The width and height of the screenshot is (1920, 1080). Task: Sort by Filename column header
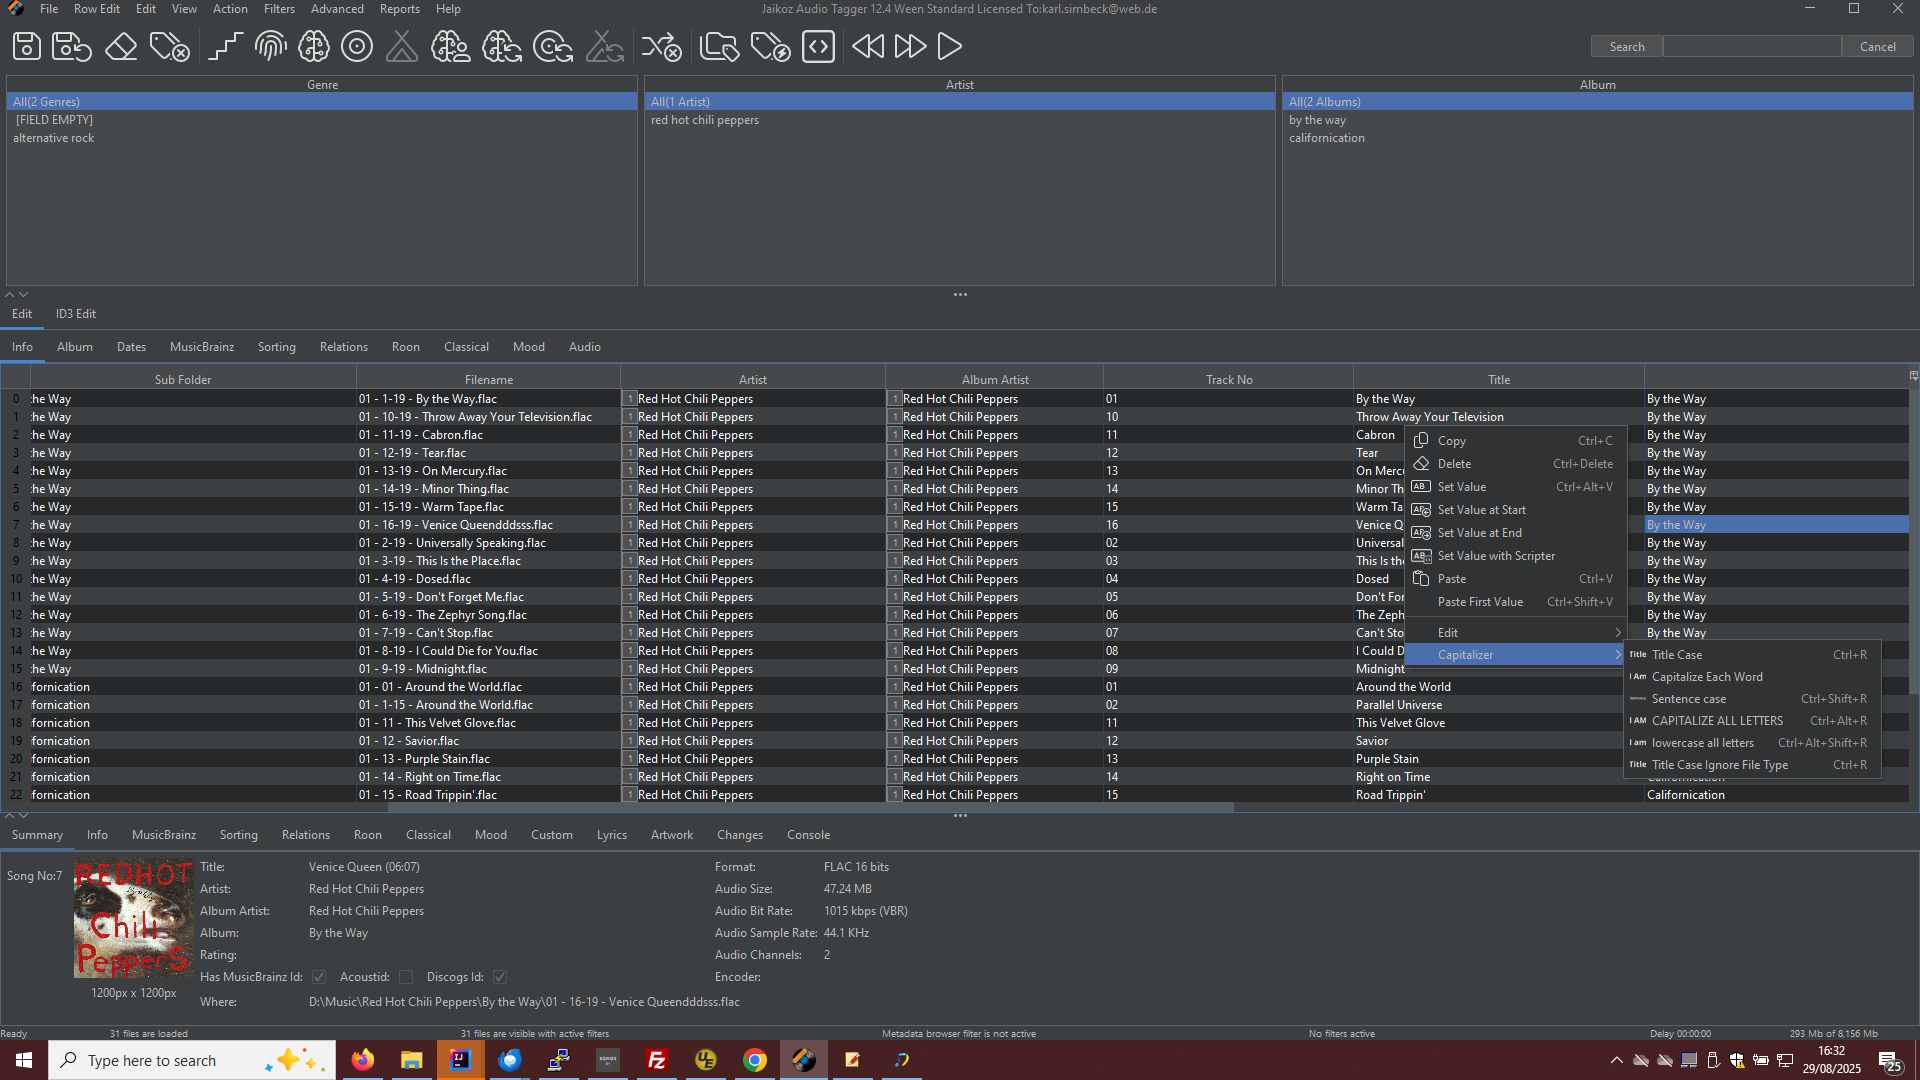[489, 380]
